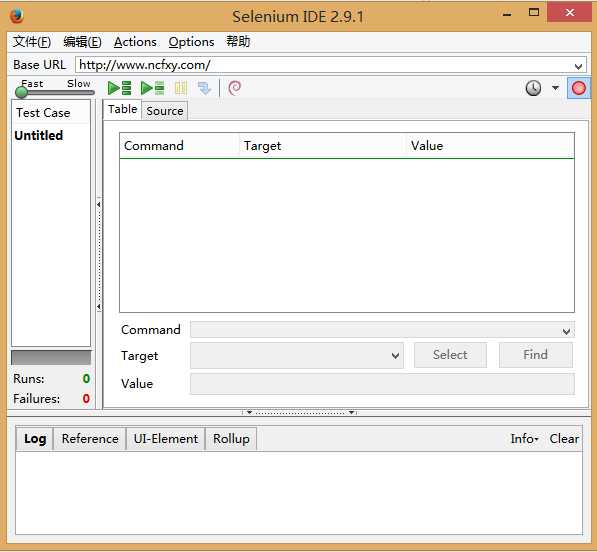Open the scheduler clock icon
The height and width of the screenshot is (552, 597).
tap(533, 88)
